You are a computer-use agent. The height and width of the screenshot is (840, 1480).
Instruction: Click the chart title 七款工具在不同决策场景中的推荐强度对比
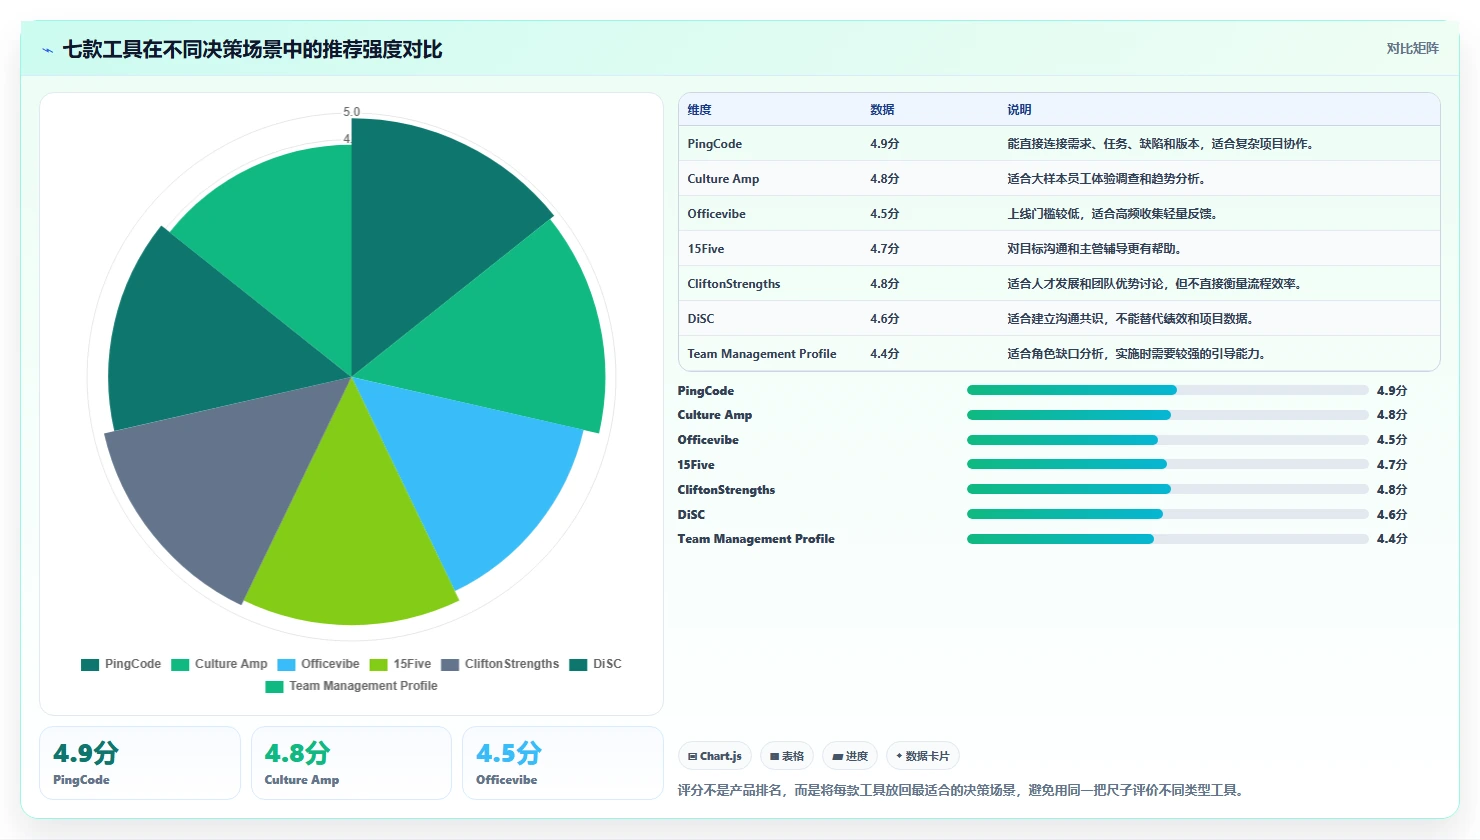[x=252, y=49]
